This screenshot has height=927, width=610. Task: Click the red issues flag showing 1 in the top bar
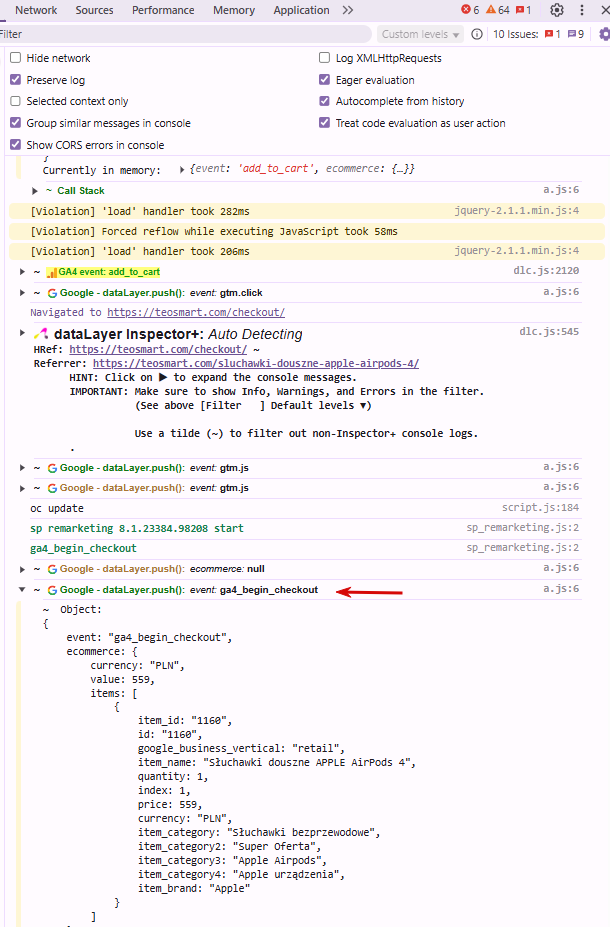(524, 10)
